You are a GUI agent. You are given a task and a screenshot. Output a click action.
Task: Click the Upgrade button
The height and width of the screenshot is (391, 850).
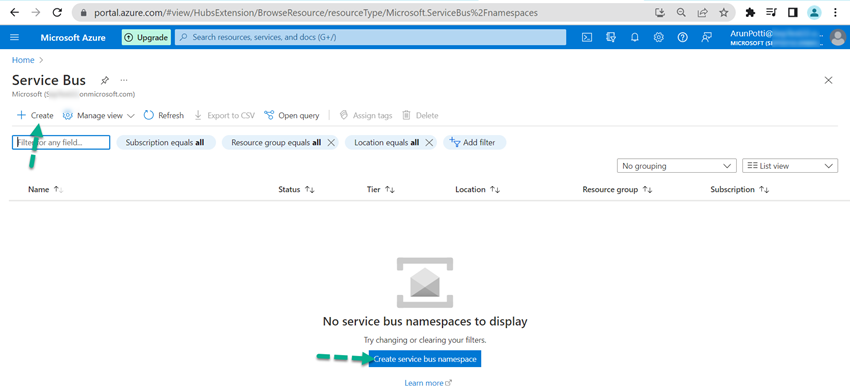[146, 37]
